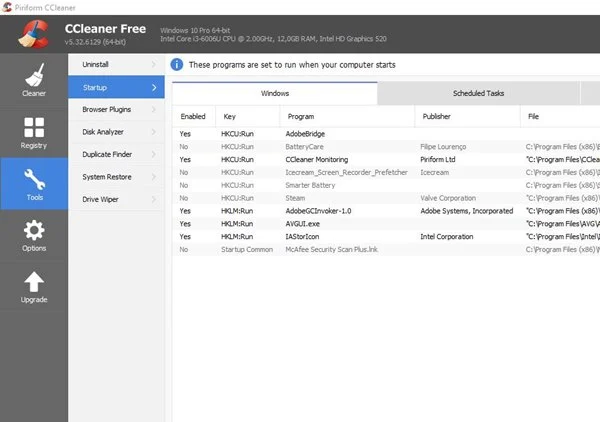Select the AdobeBridge startup entry
600x422 pixels.
click(386, 134)
